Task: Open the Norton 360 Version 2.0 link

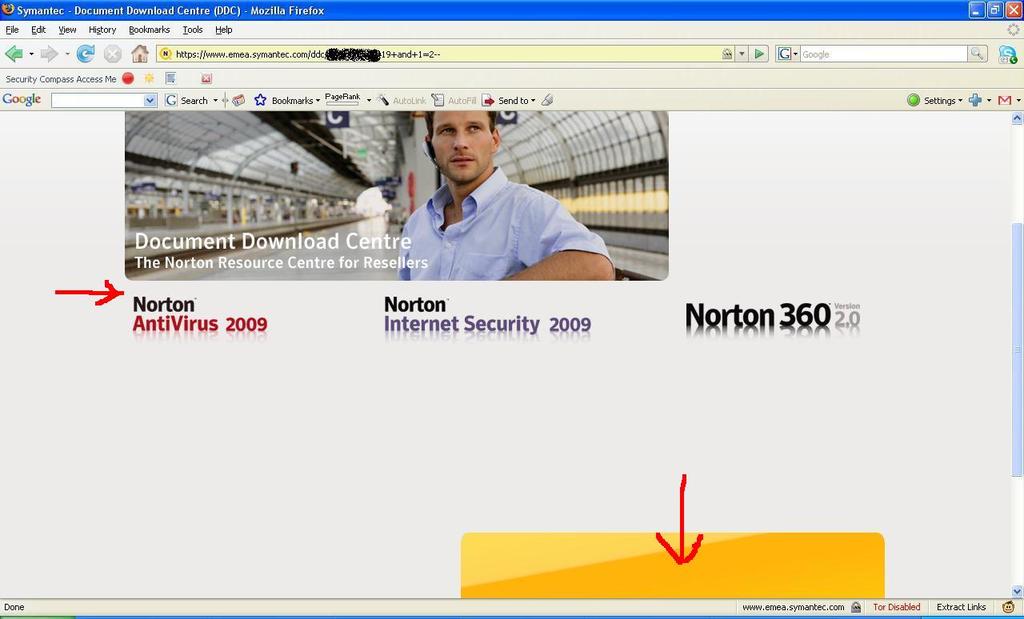Action: point(773,317)
